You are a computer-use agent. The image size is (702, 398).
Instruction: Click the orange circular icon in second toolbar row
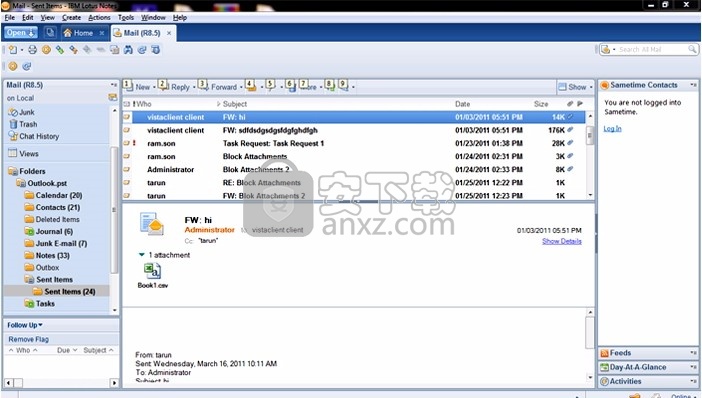(x=13, y=66)
